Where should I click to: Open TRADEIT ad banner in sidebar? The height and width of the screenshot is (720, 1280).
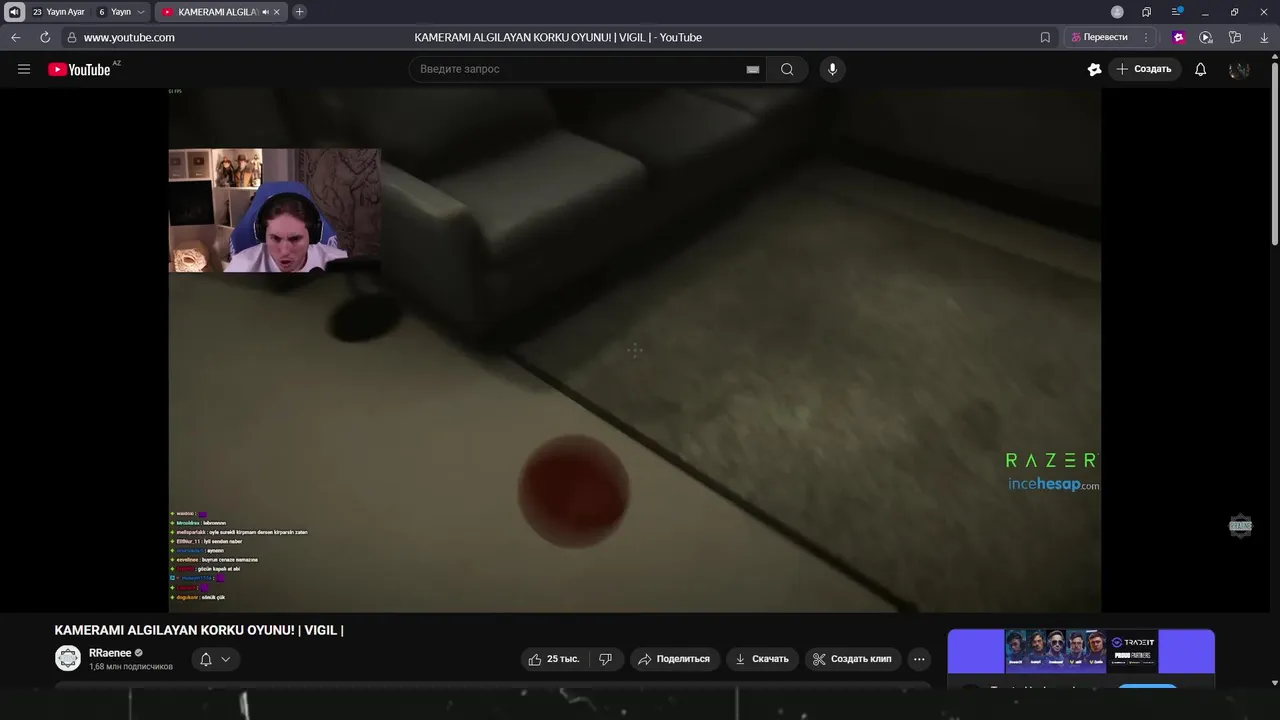click(1081, 651)
